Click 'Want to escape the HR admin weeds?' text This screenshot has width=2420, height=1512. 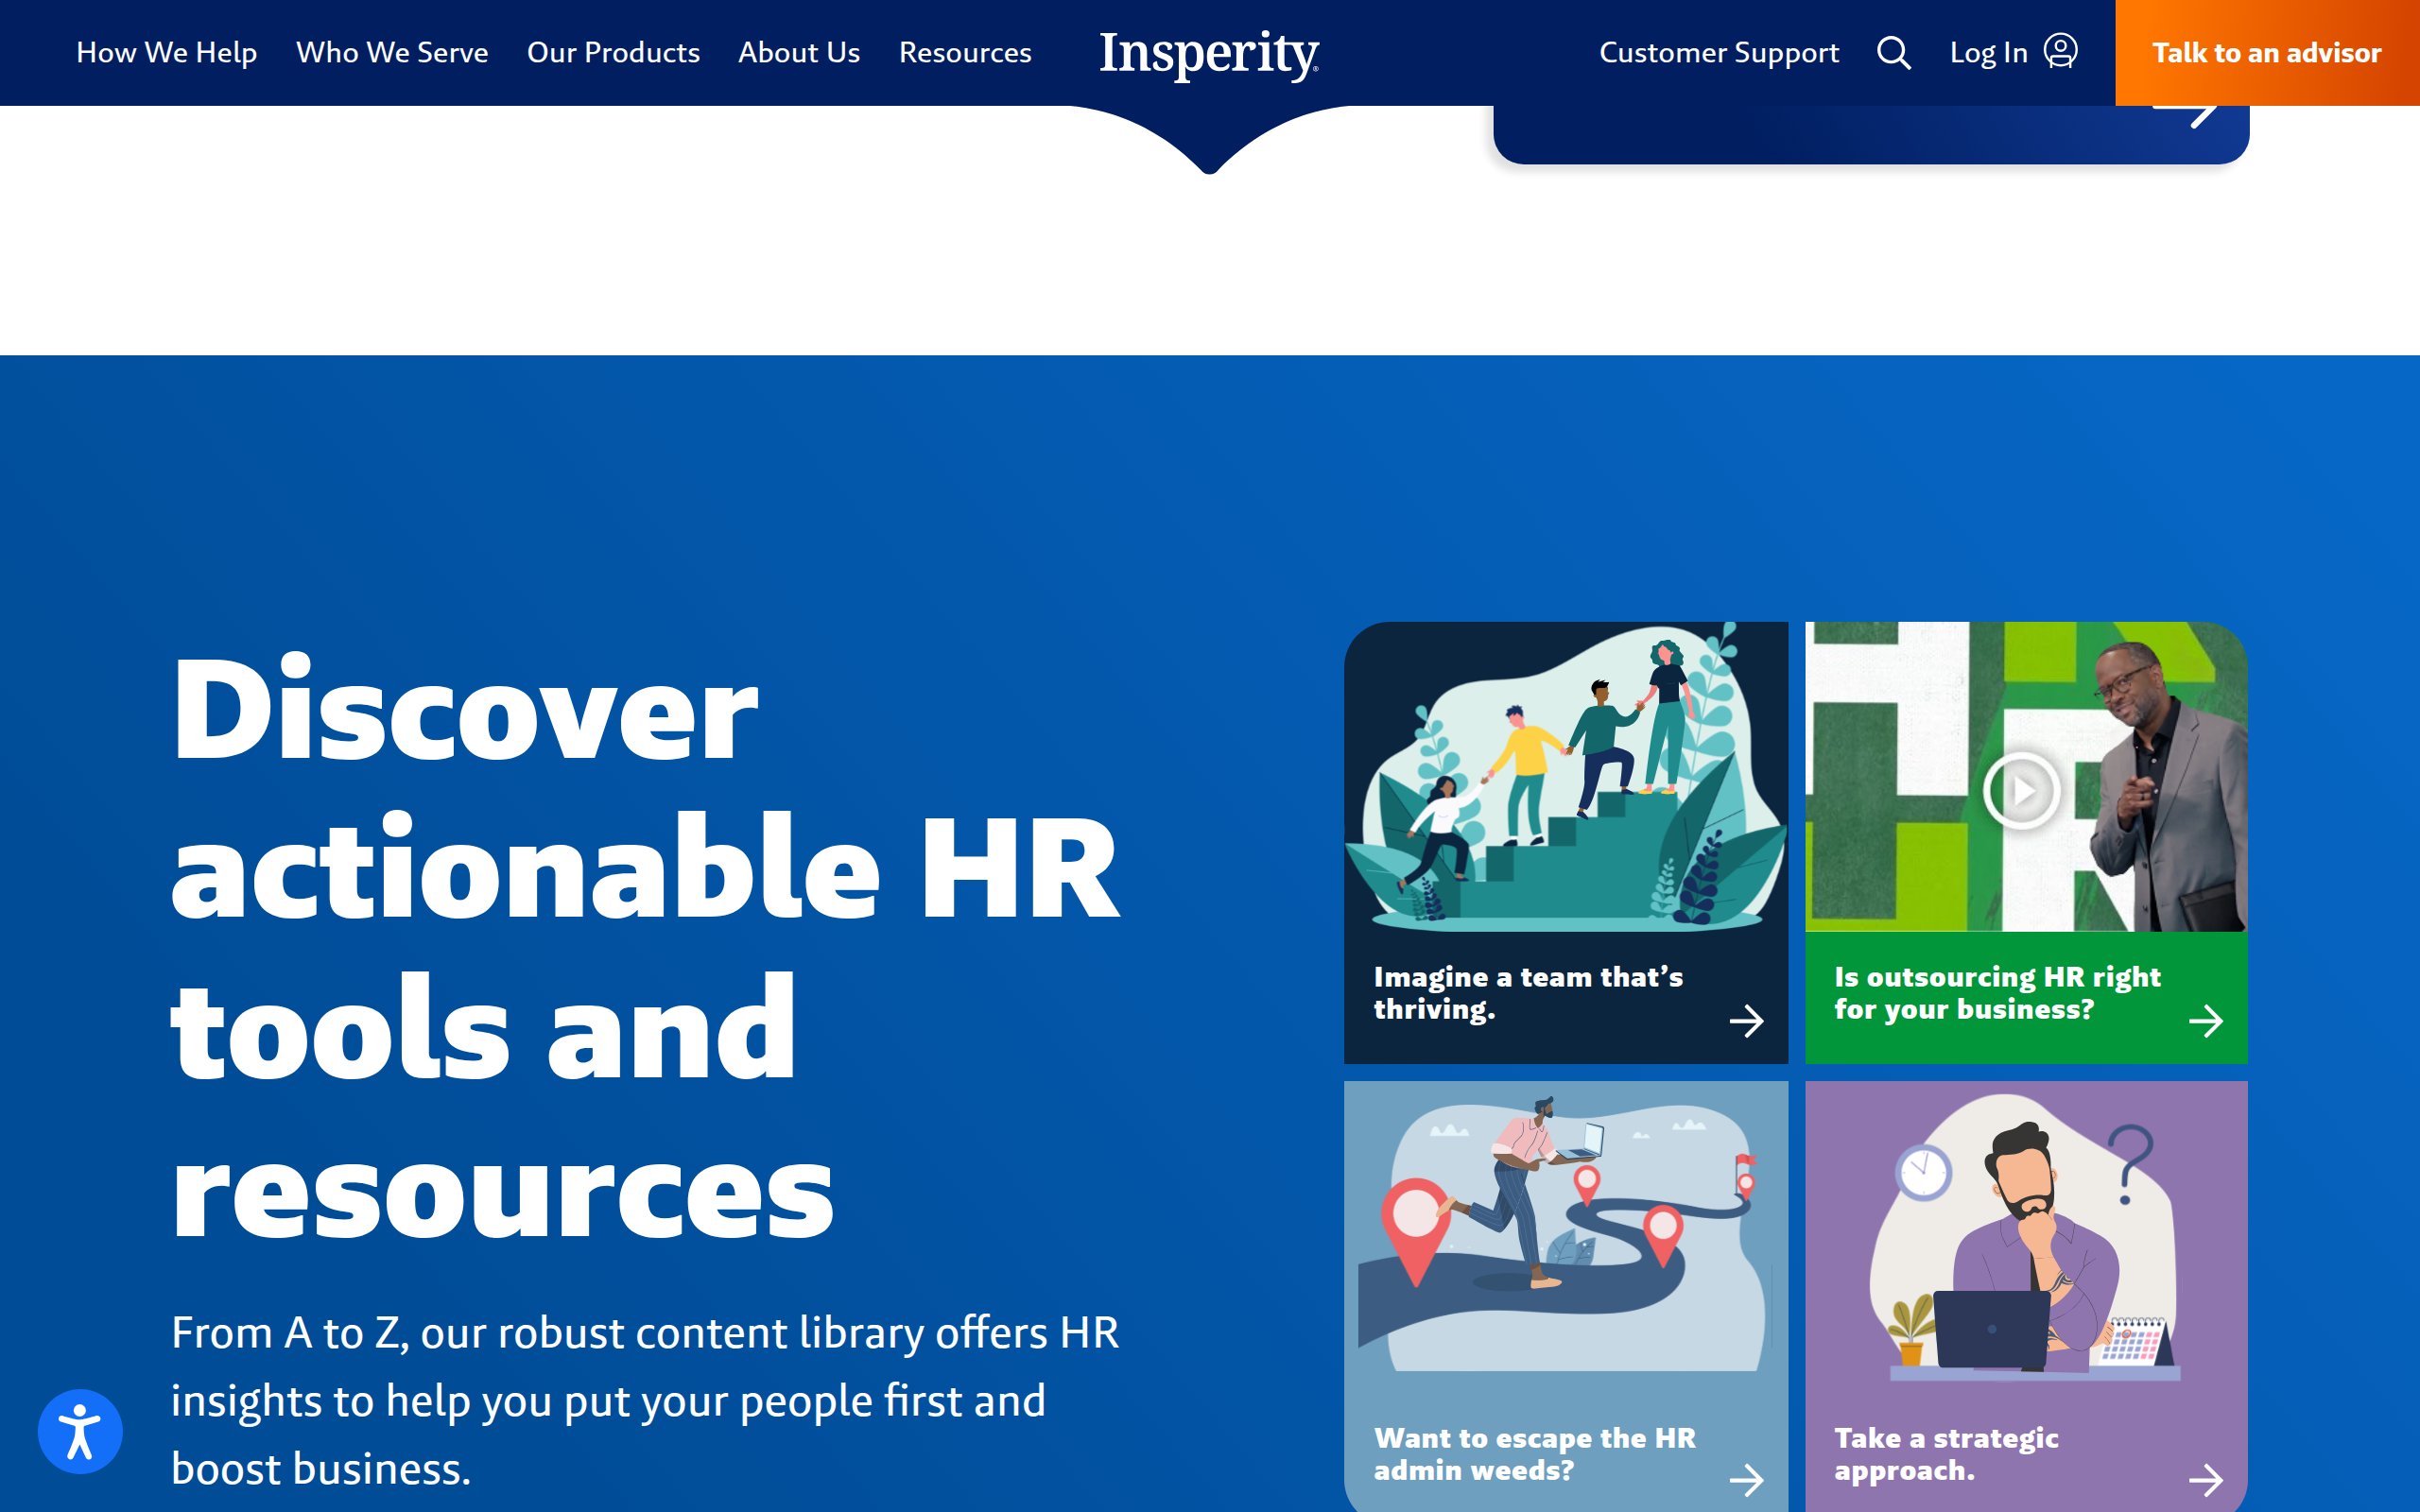click(1534, 1453)
